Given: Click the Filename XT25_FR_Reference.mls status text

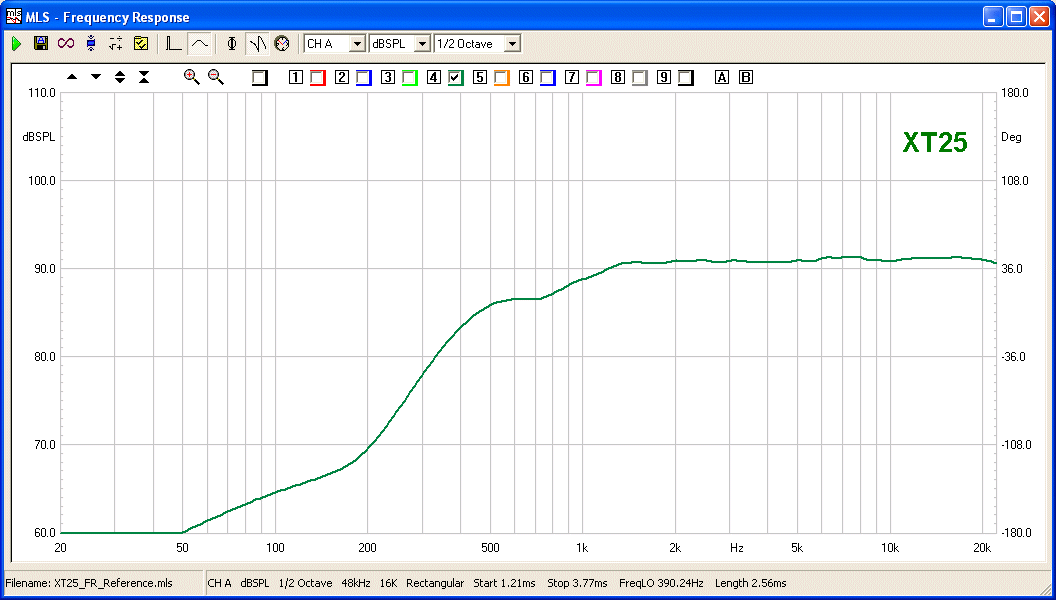Looking at the screenshot, I should point(88,583).
